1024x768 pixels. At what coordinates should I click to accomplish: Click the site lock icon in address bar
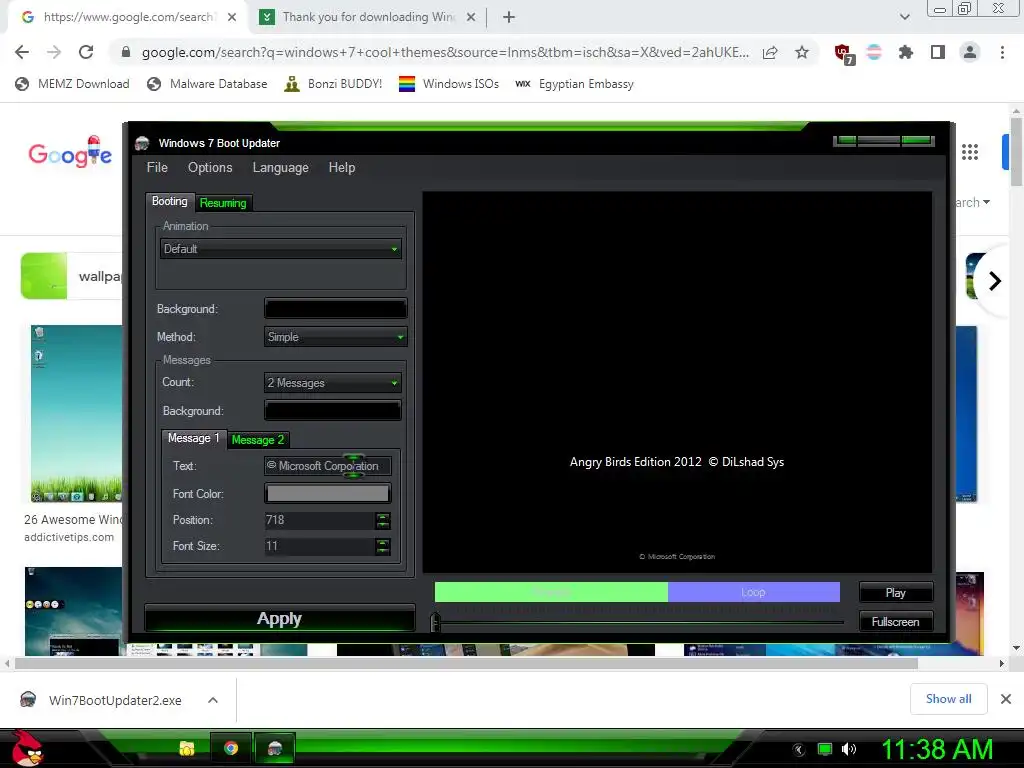point(126,52)
